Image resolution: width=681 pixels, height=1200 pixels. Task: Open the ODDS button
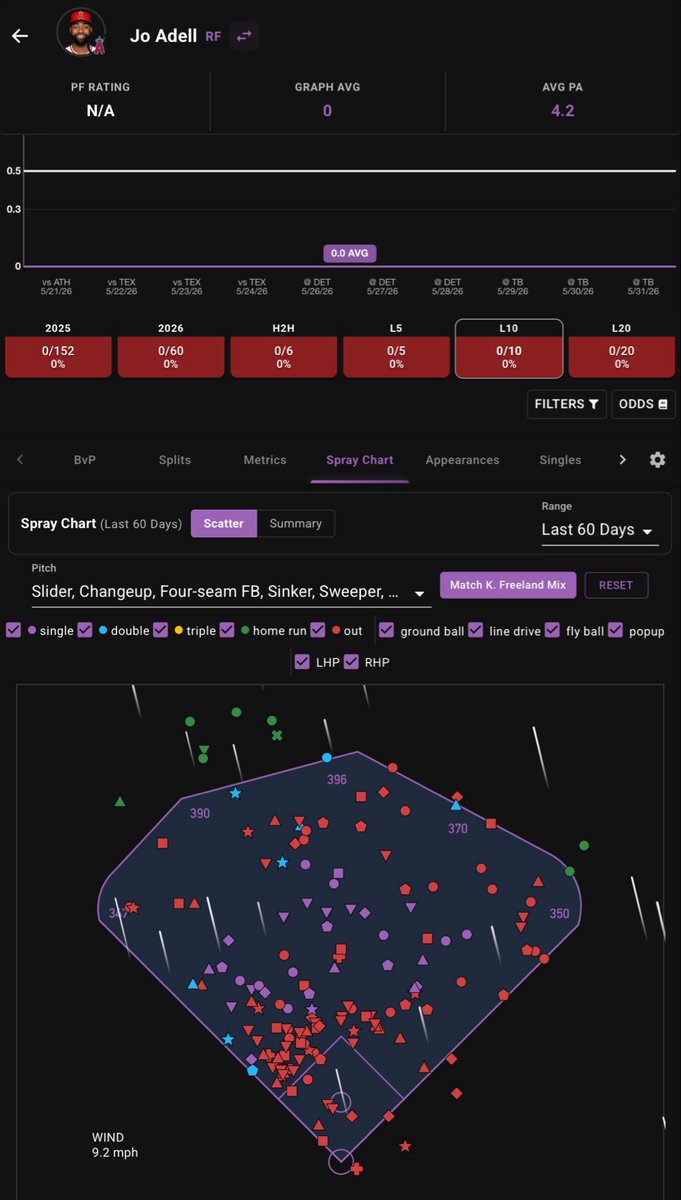643,404
